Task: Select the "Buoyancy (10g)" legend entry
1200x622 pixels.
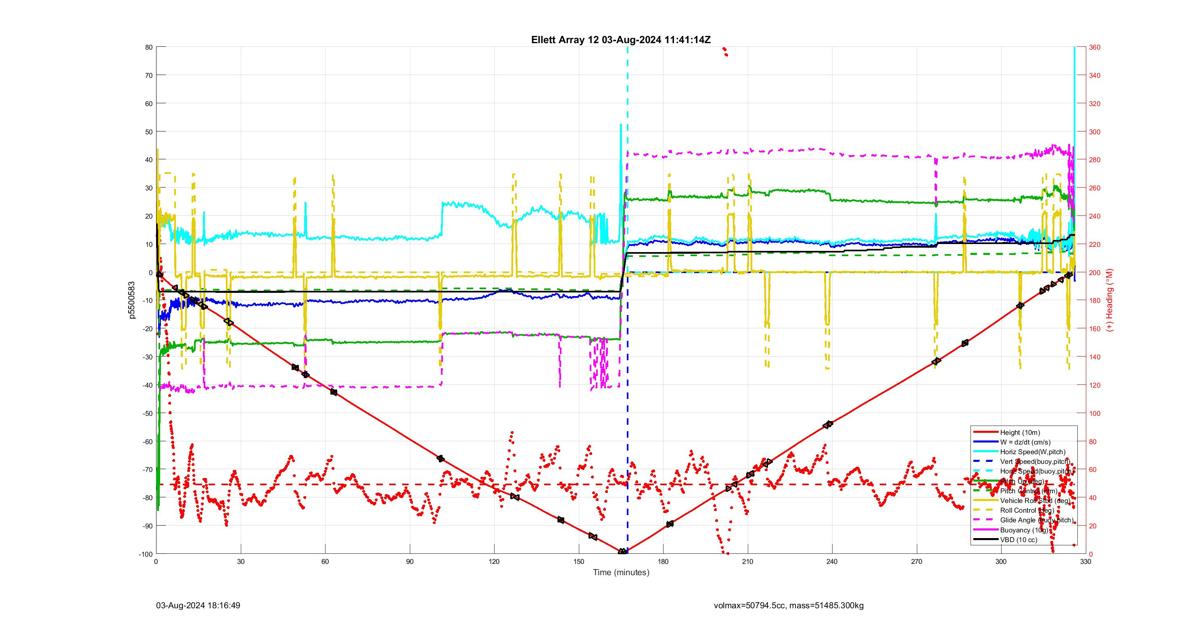Action: tap(1026, 530)
